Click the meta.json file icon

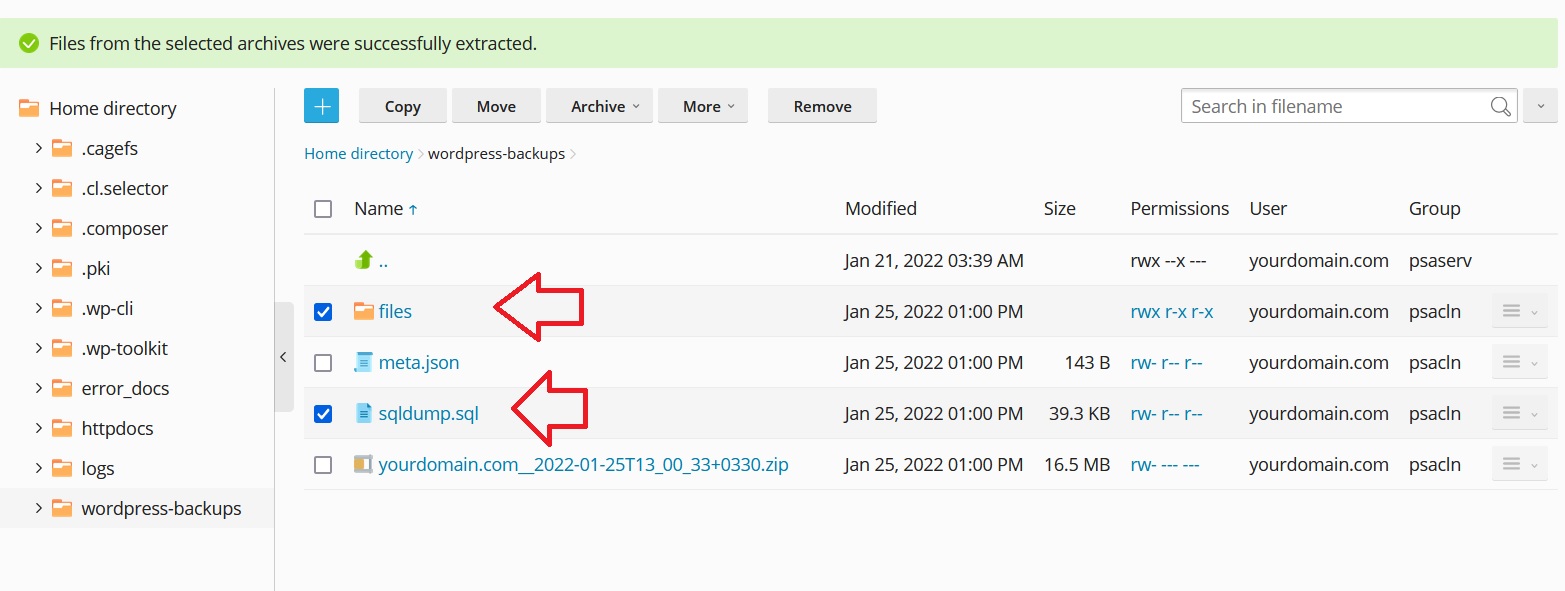coord(364,363)
